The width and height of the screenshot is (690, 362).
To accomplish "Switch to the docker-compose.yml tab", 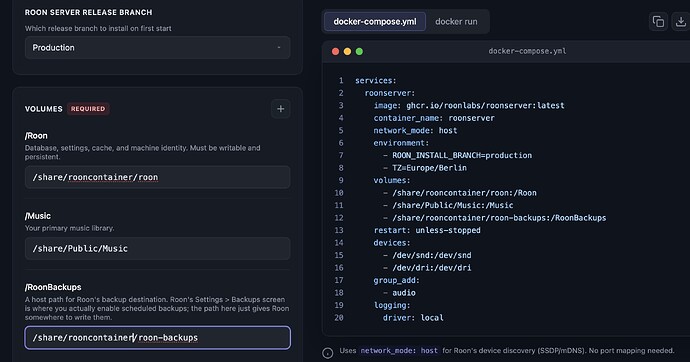I will [375, 22].
